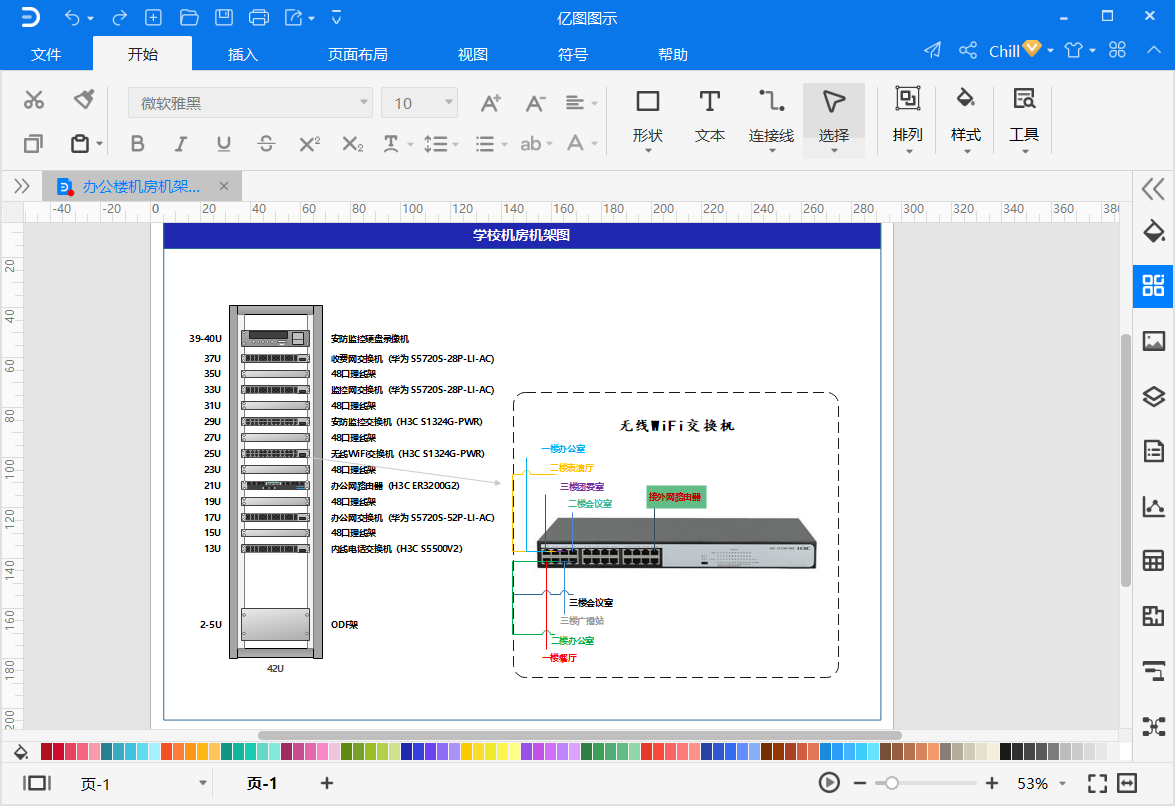Toggle fullscreen view icon
This screenshot has width=1175, height=806.
1097,784
